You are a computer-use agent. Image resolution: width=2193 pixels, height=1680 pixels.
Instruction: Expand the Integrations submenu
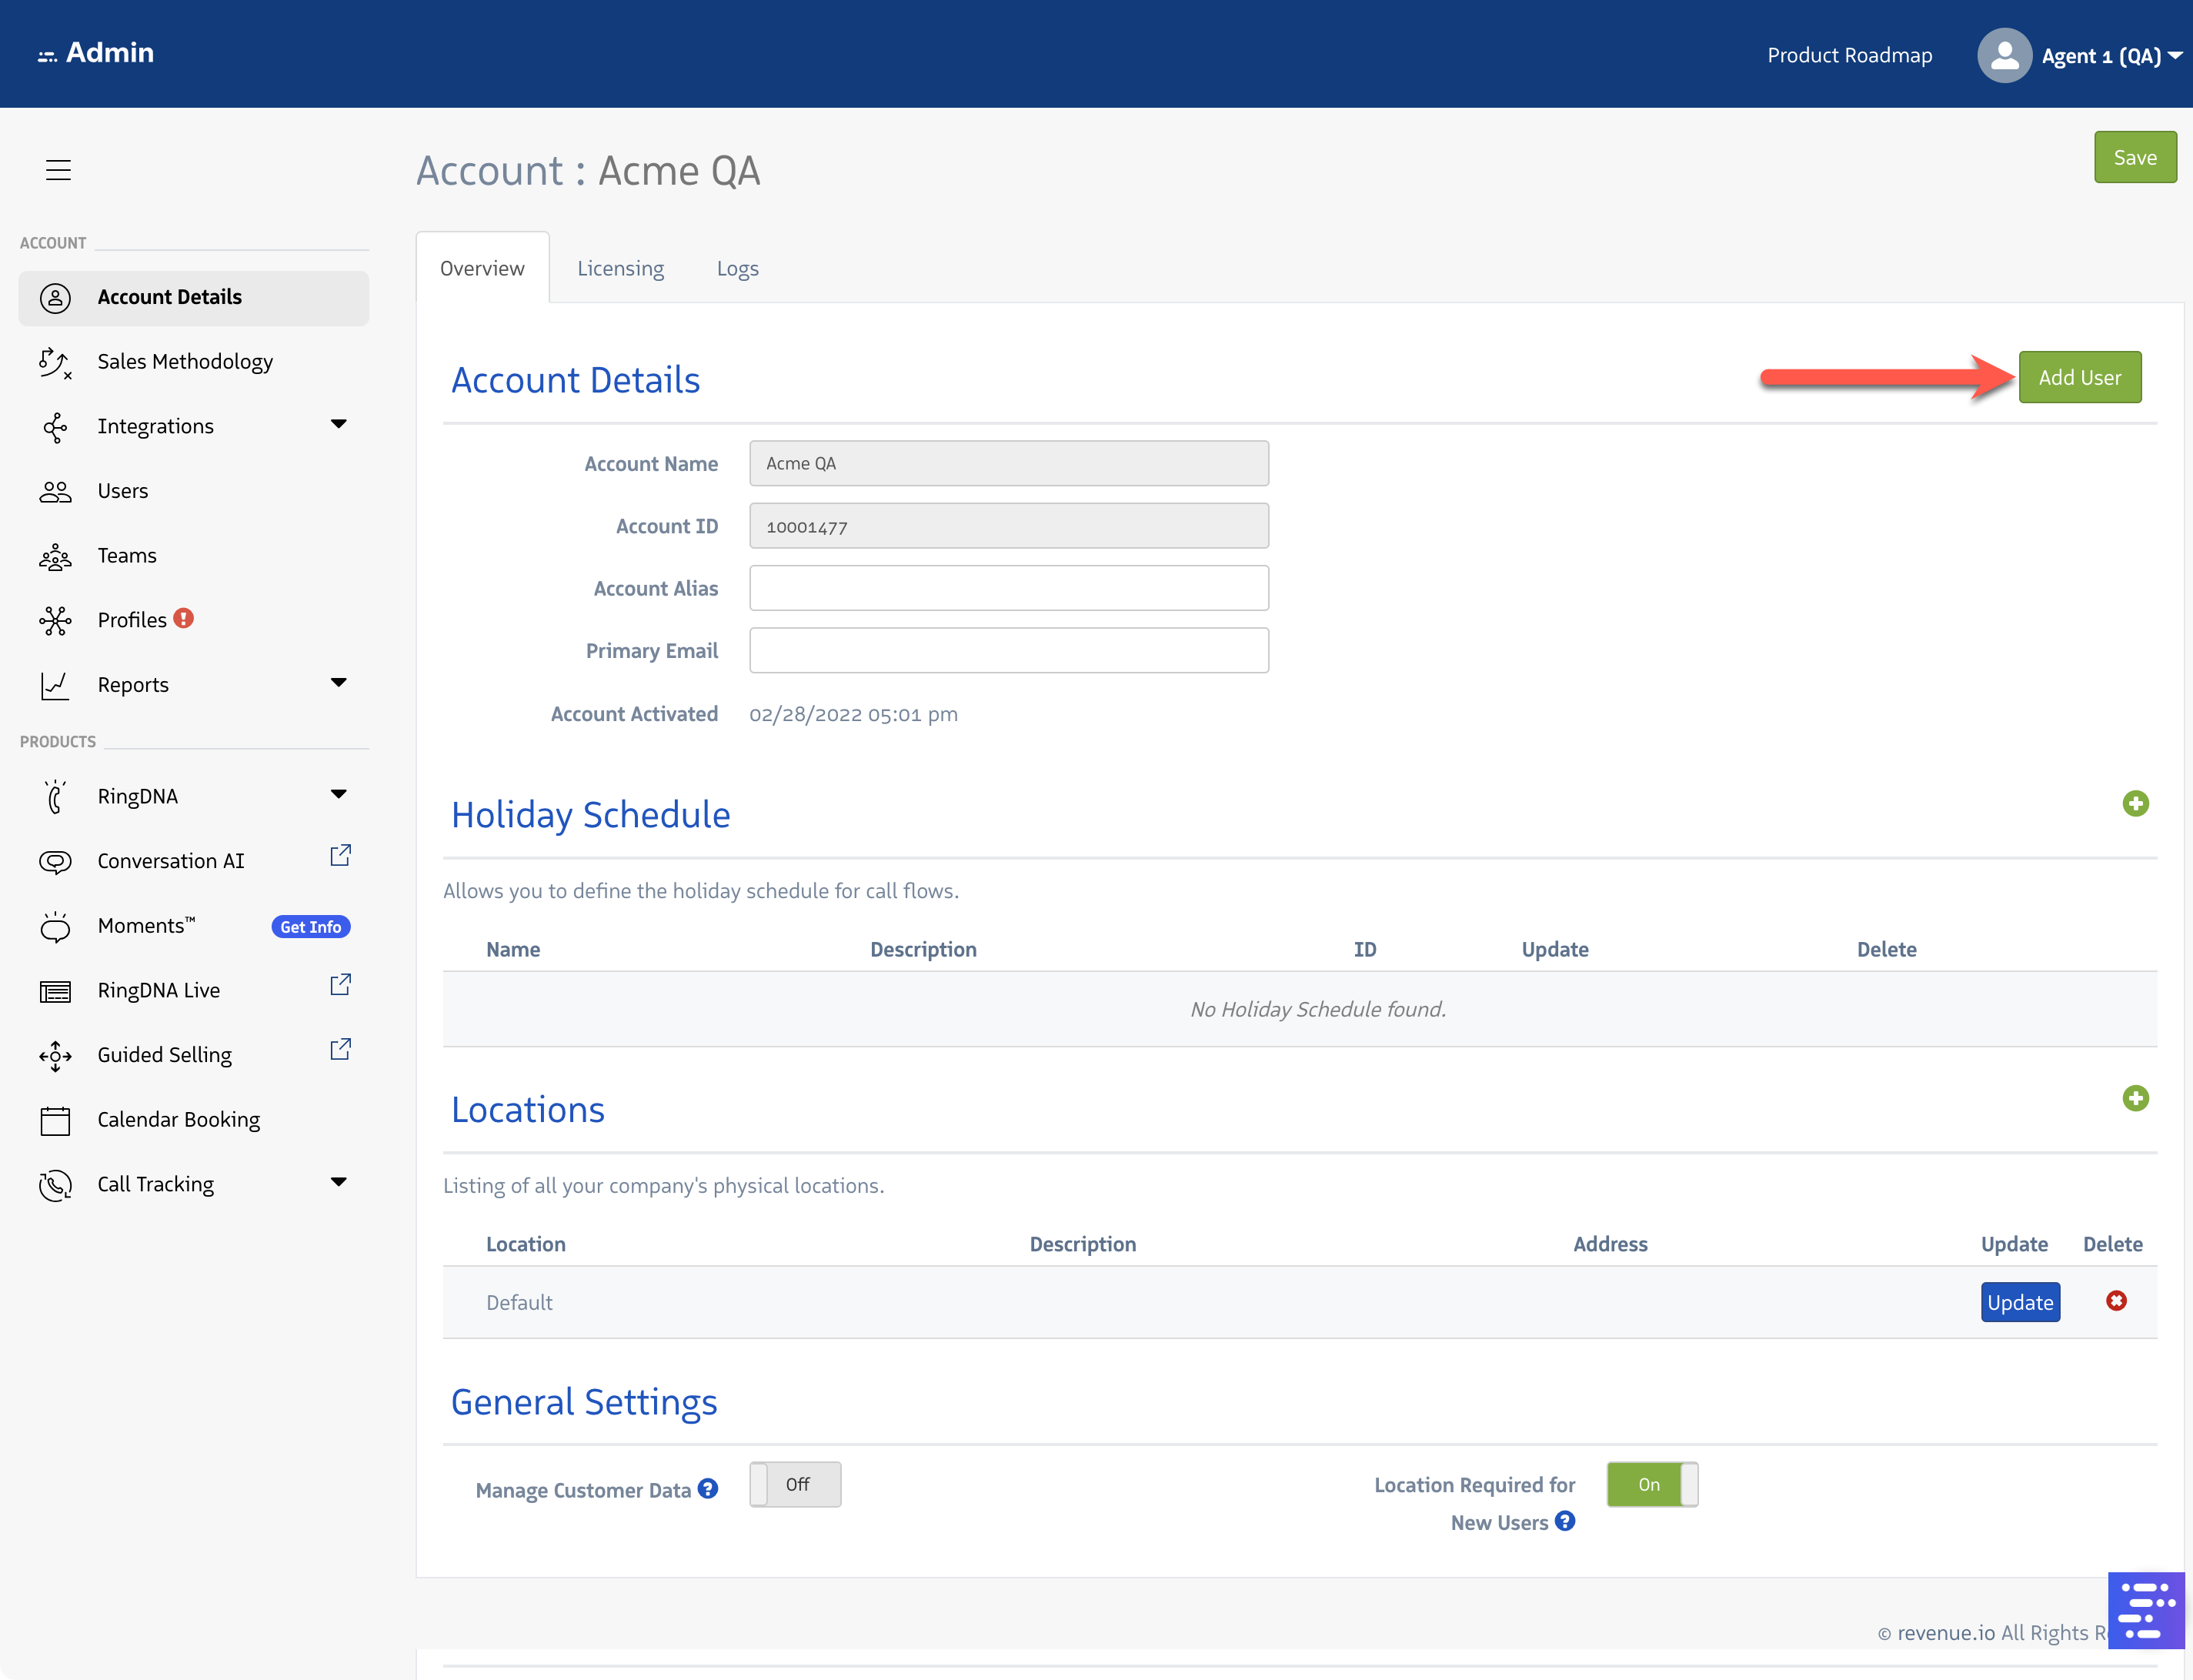coord(338,424)
